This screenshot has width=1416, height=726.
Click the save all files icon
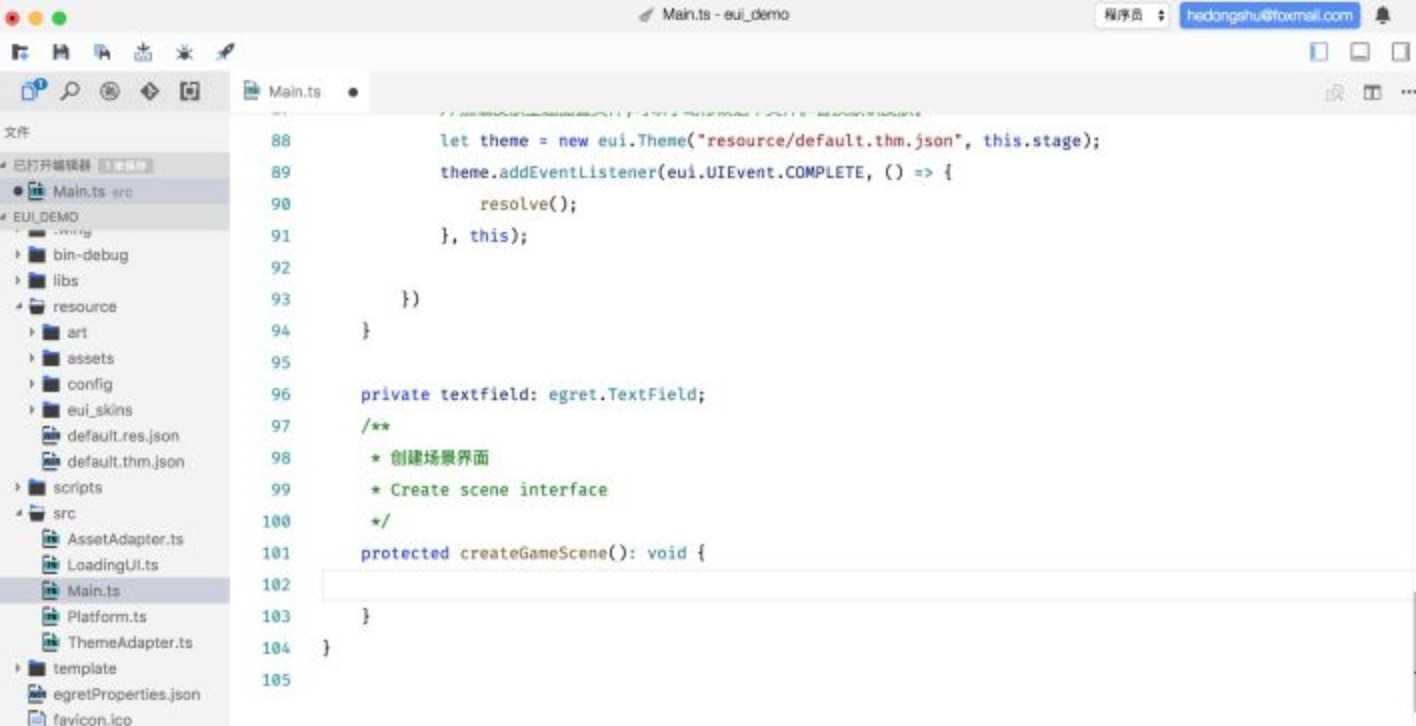point(102,52)
